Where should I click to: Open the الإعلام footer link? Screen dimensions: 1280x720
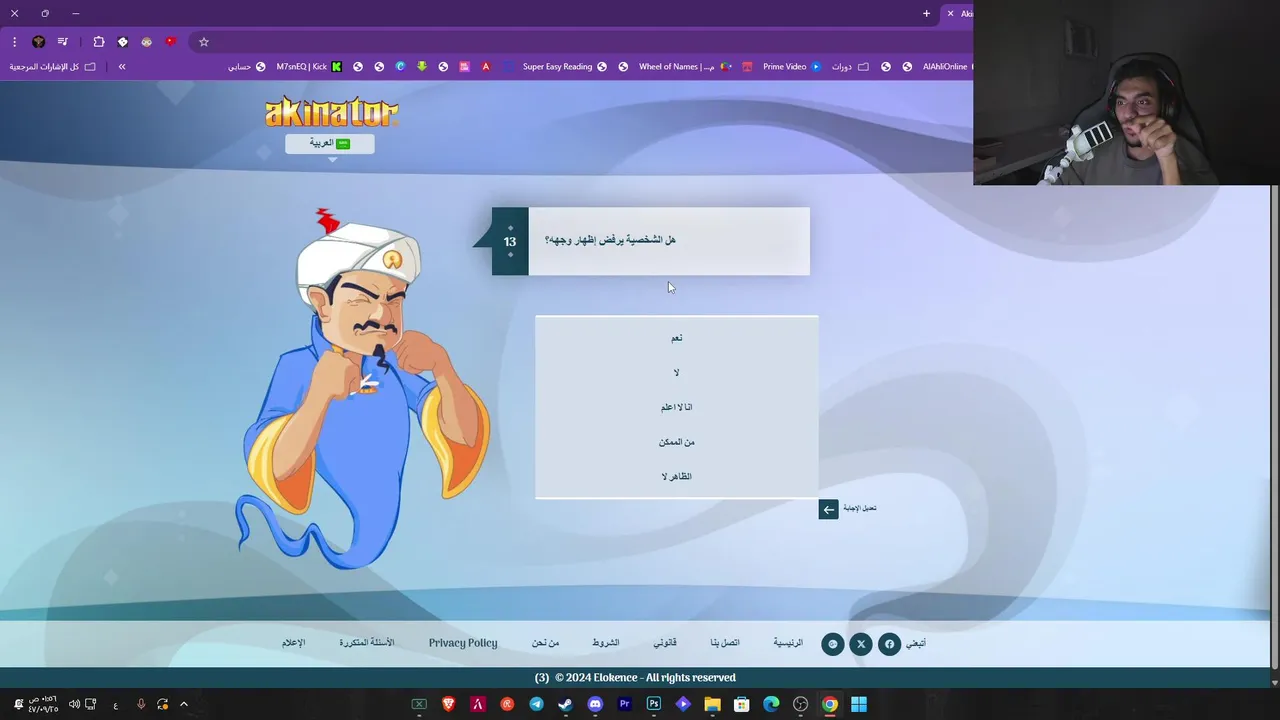[x=294, y=643]
